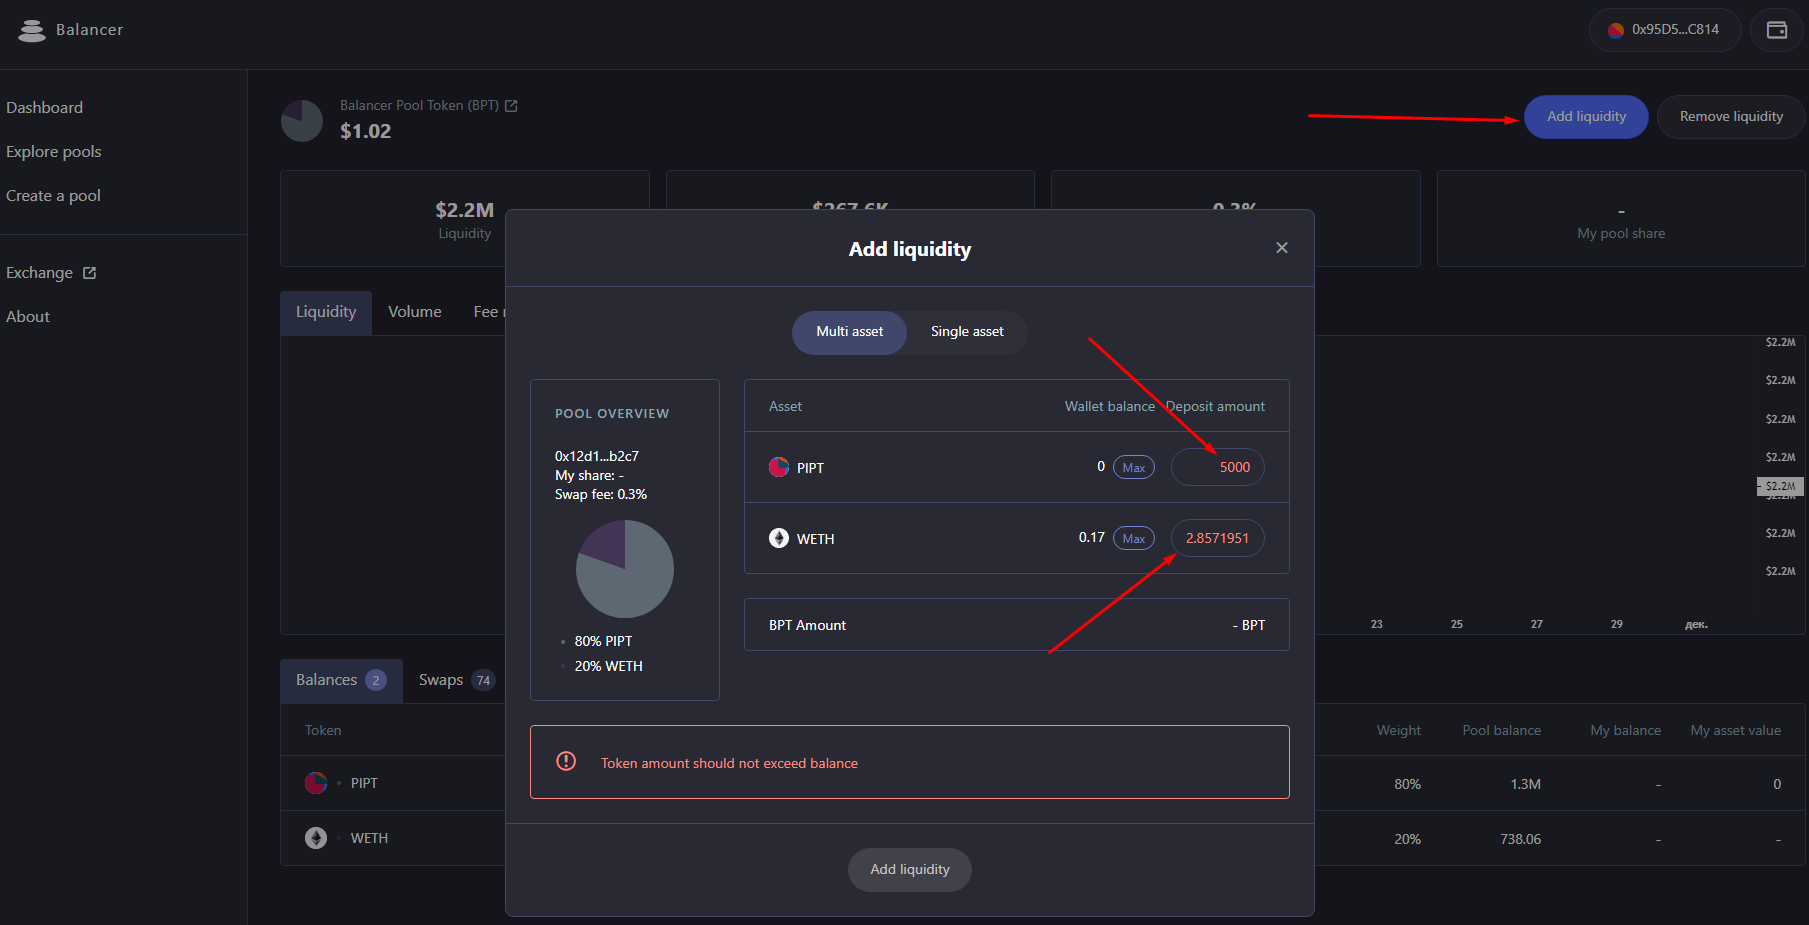Click the Balancer logo icon
This screenshot has height=925, width=1809.
point(32,31)
